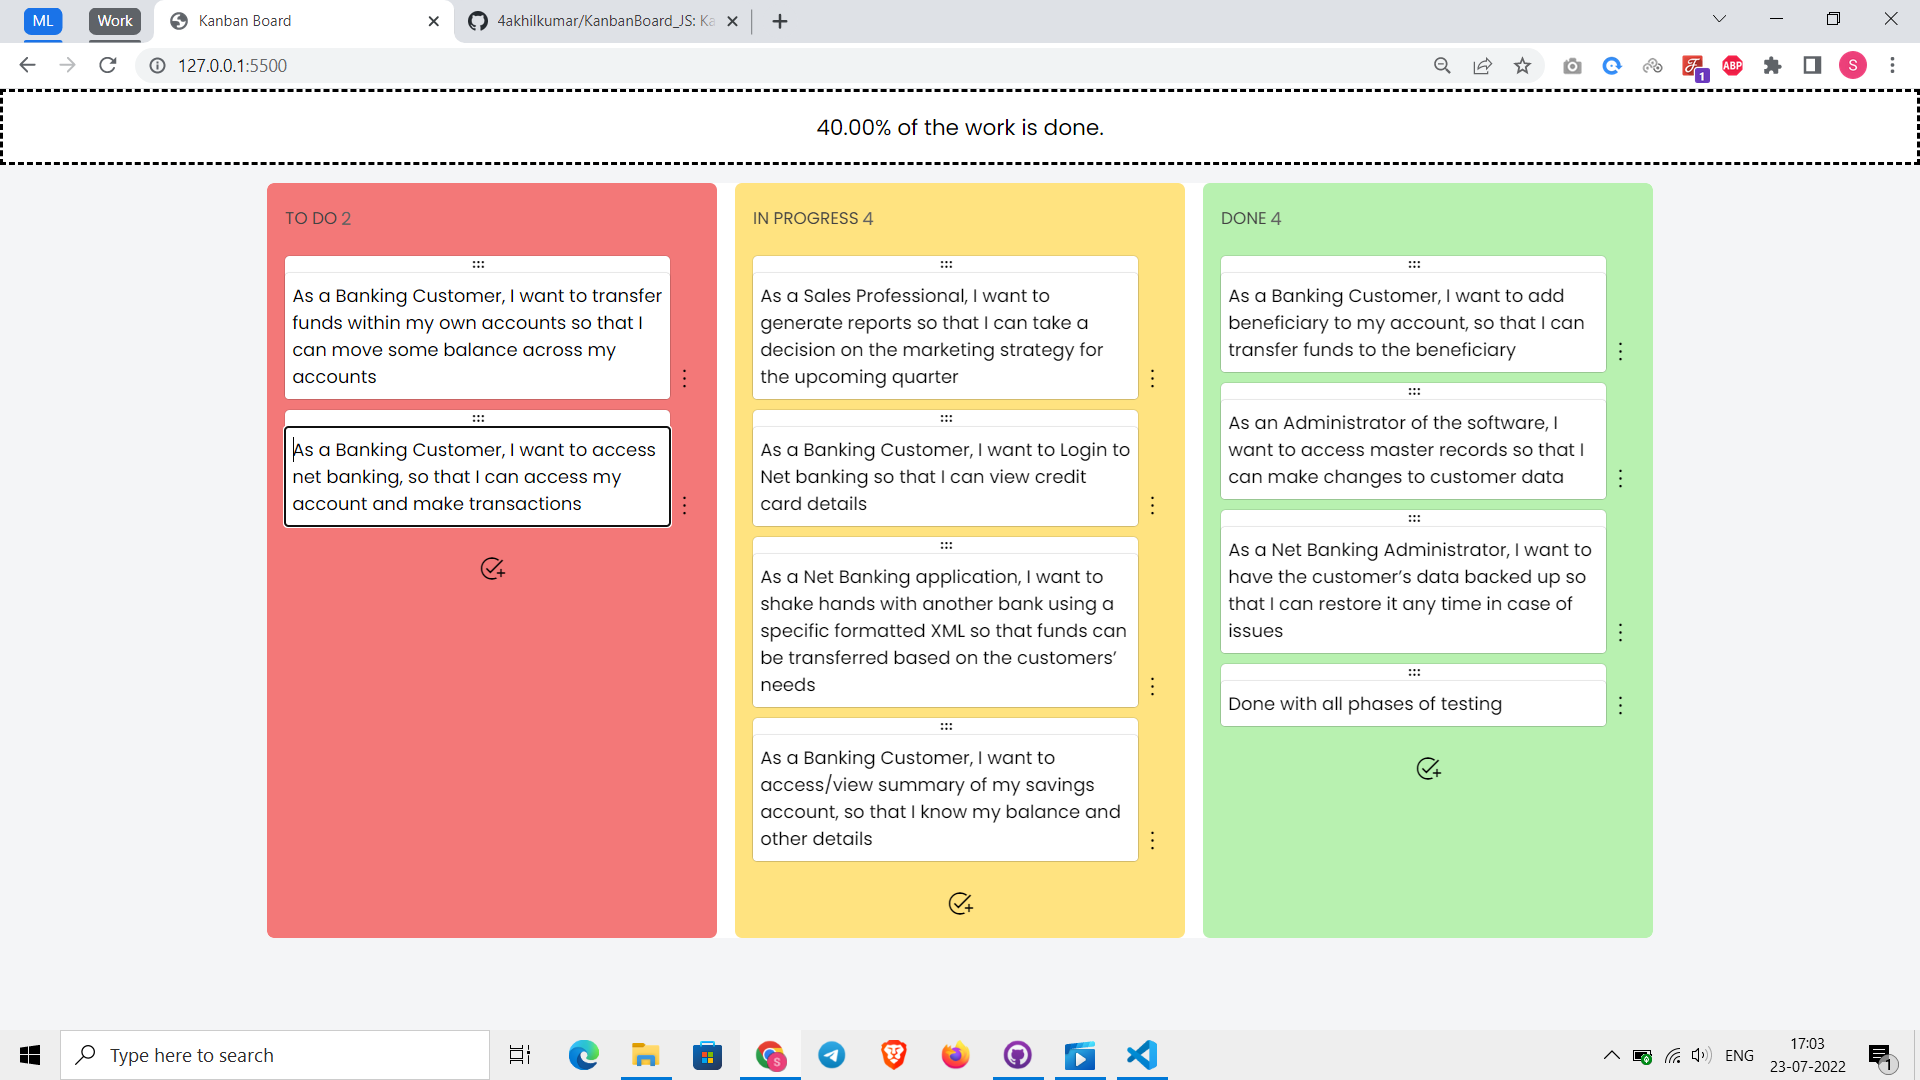Open Telegram from the taskbar
Image resolution: width=1920 pixels, height=1080 pixels.
pos(832,1055)
